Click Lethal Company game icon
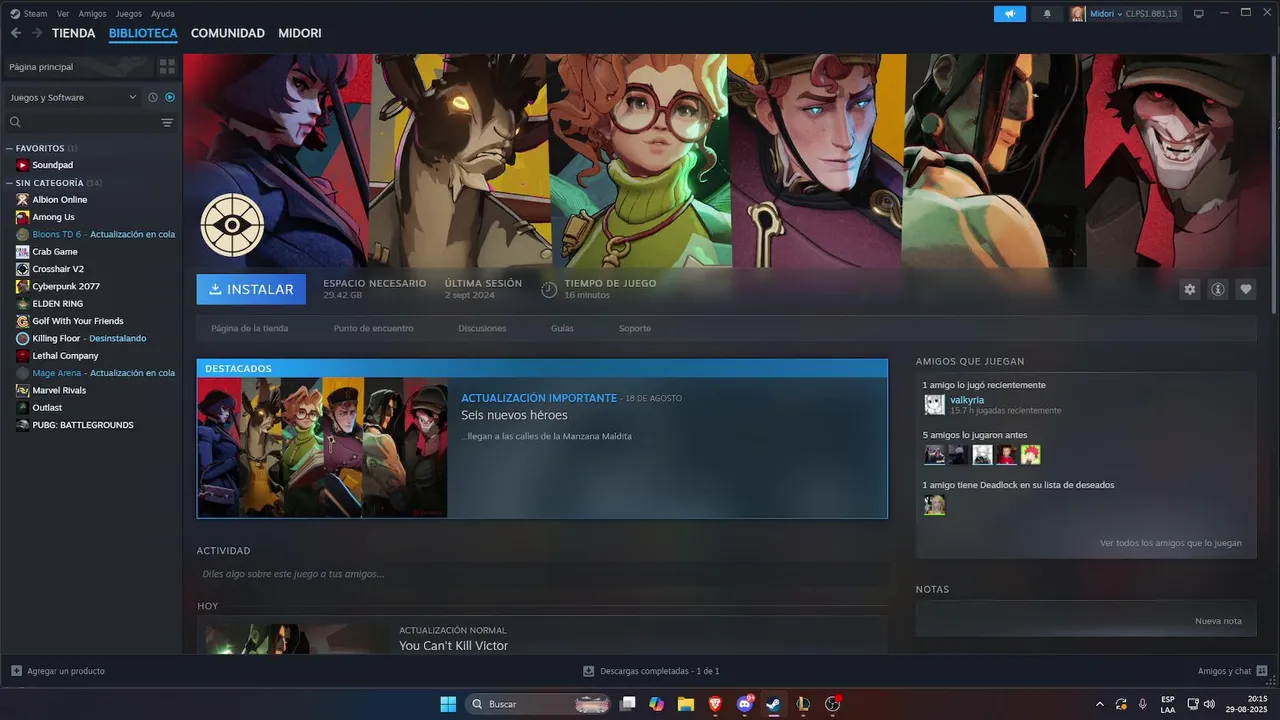1280x720 pixels. [23, 356]
